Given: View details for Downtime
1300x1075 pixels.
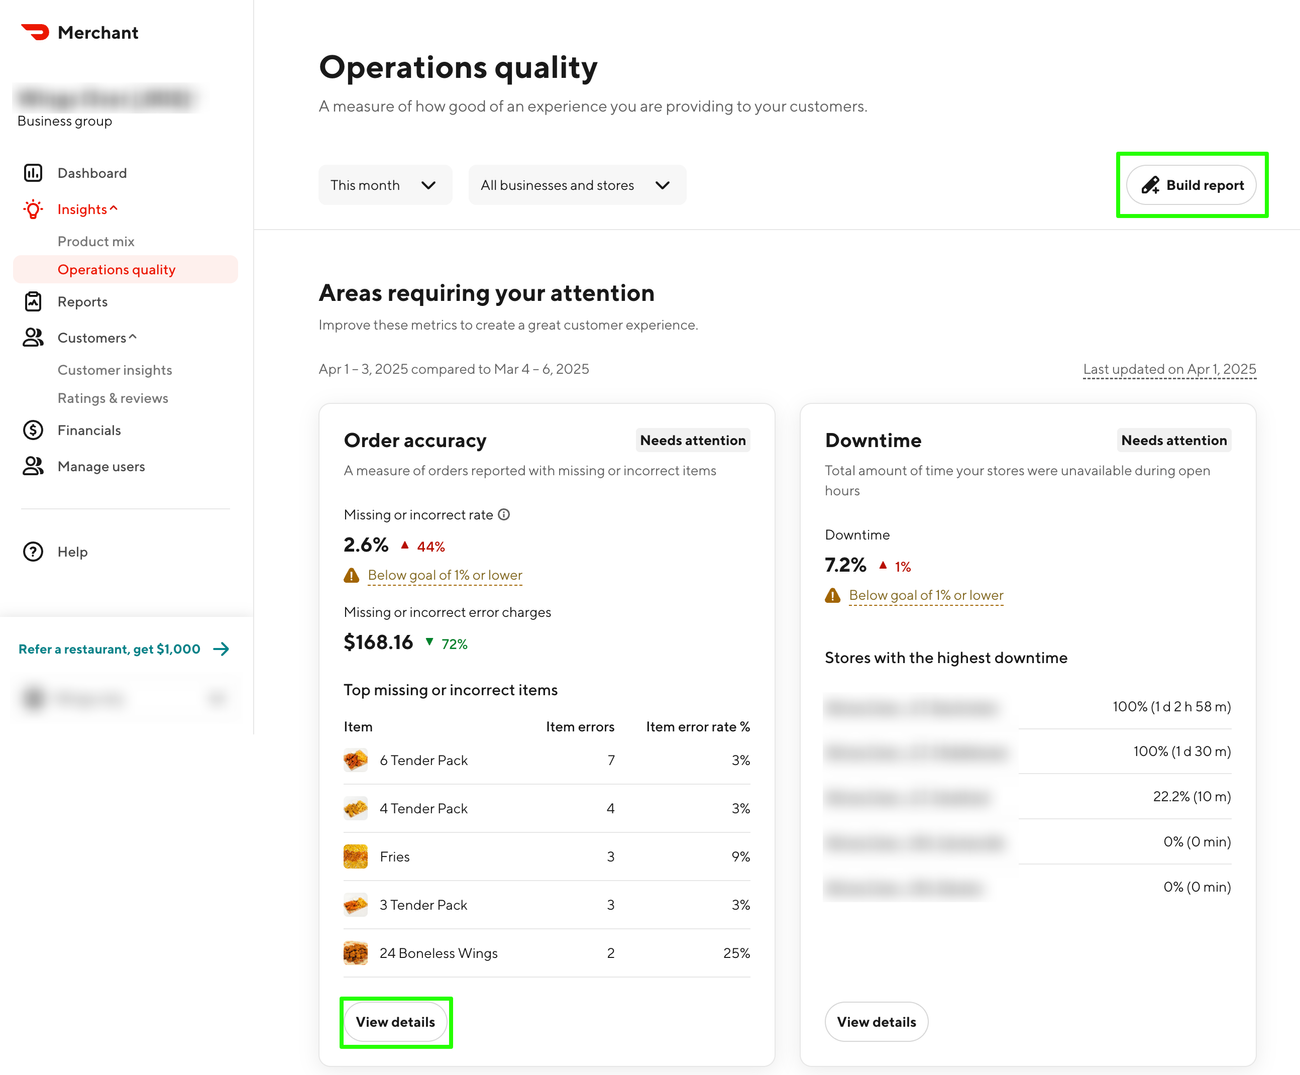Looking at the screenshot, I should pyautogui.click(x=876, y=1022).
